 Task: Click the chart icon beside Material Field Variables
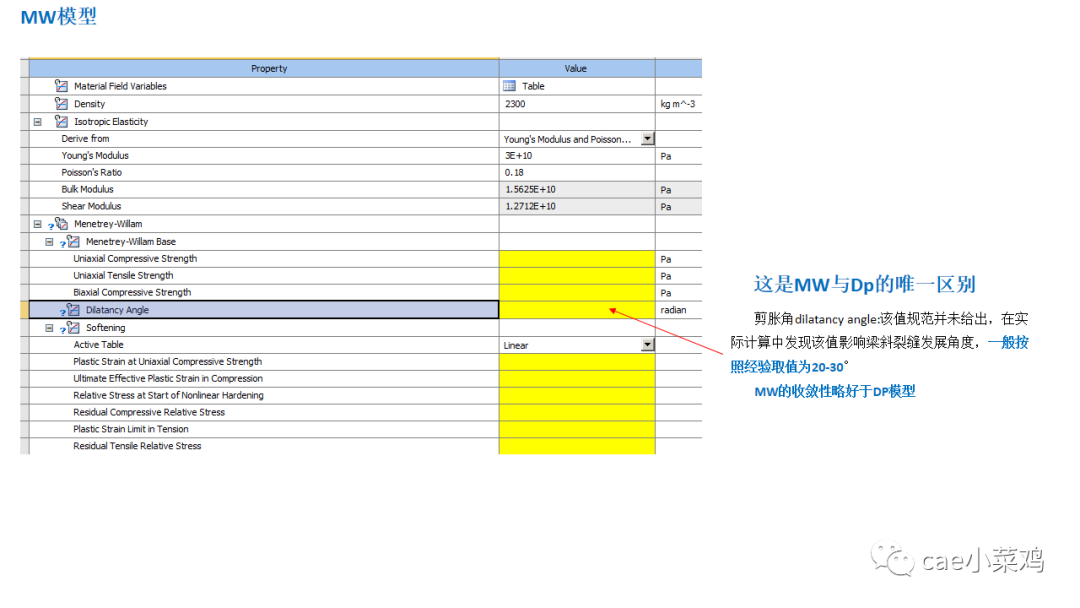(62, 86)
